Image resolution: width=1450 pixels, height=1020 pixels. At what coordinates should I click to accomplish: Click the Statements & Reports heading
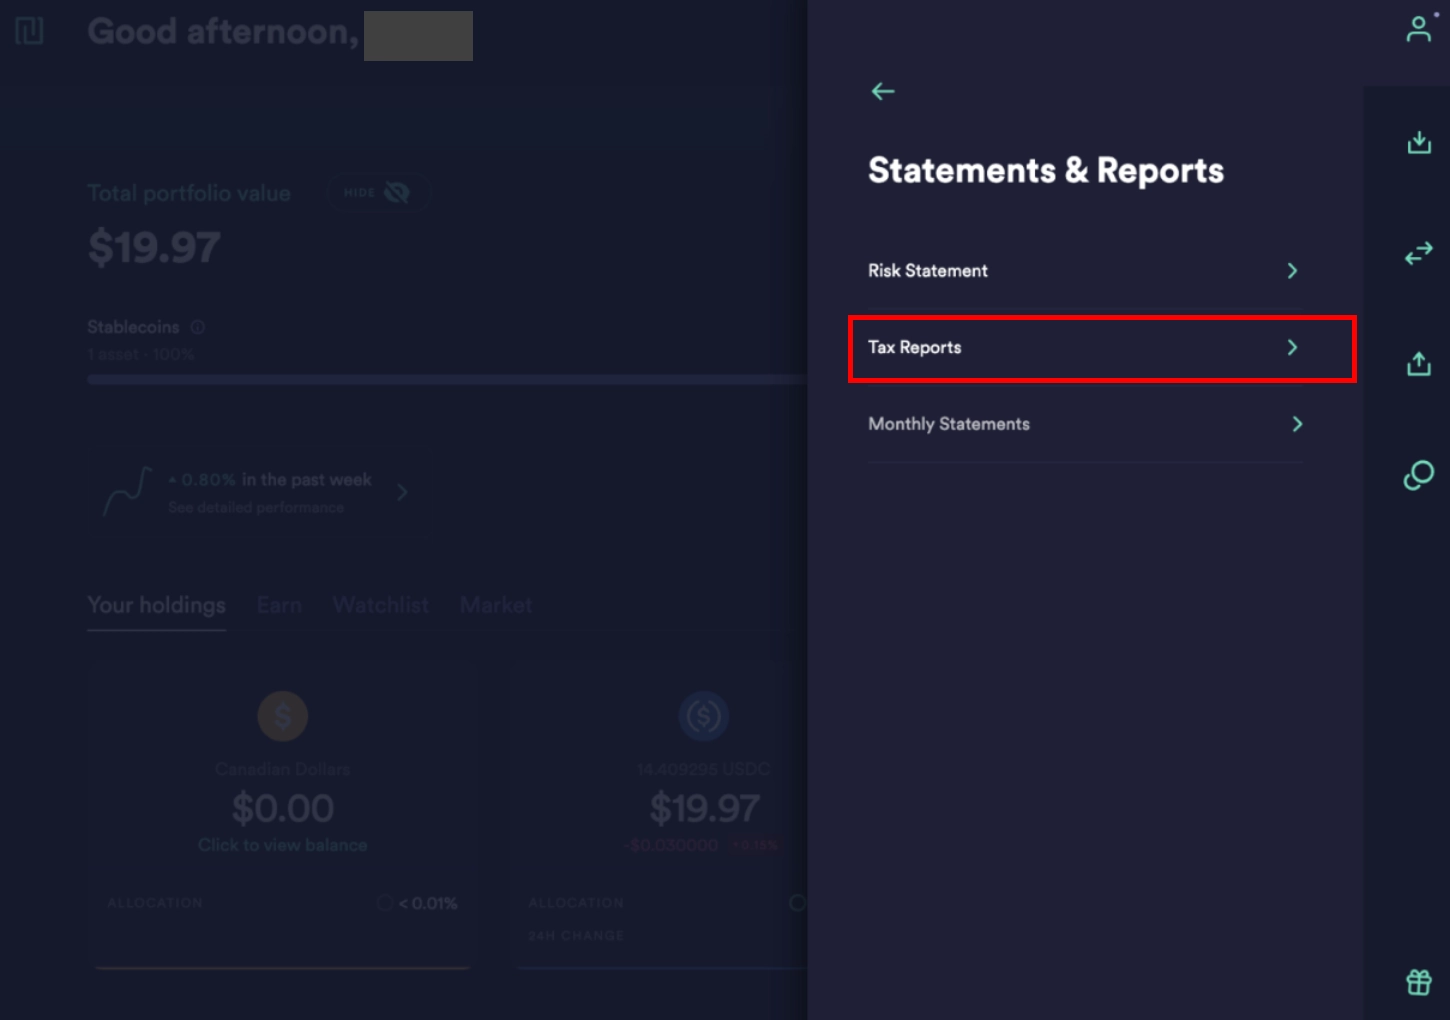point(1046,171)
